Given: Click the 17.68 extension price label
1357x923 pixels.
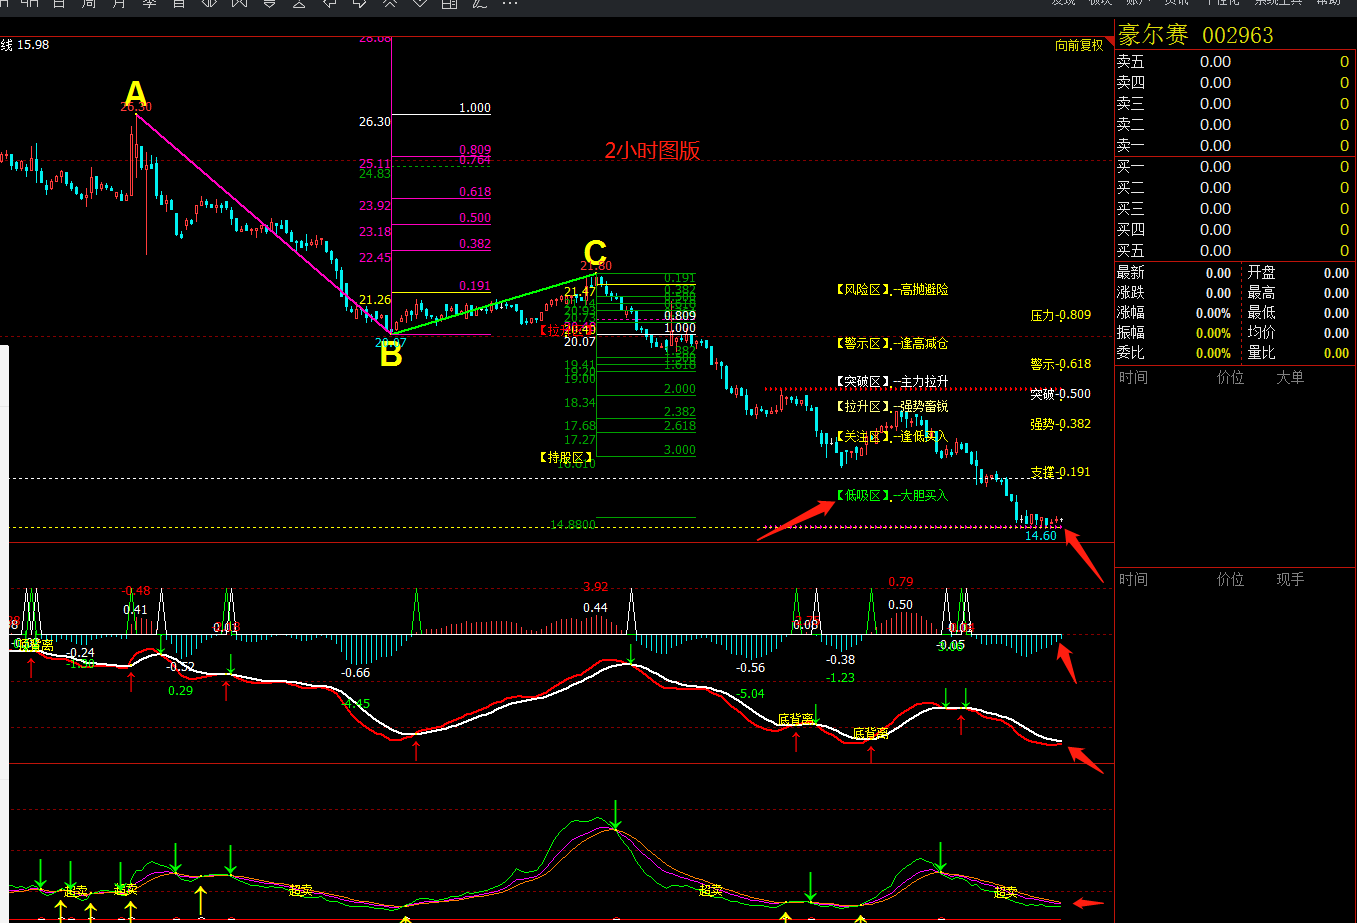Looking at the screenshot, I should click(580, 426).
